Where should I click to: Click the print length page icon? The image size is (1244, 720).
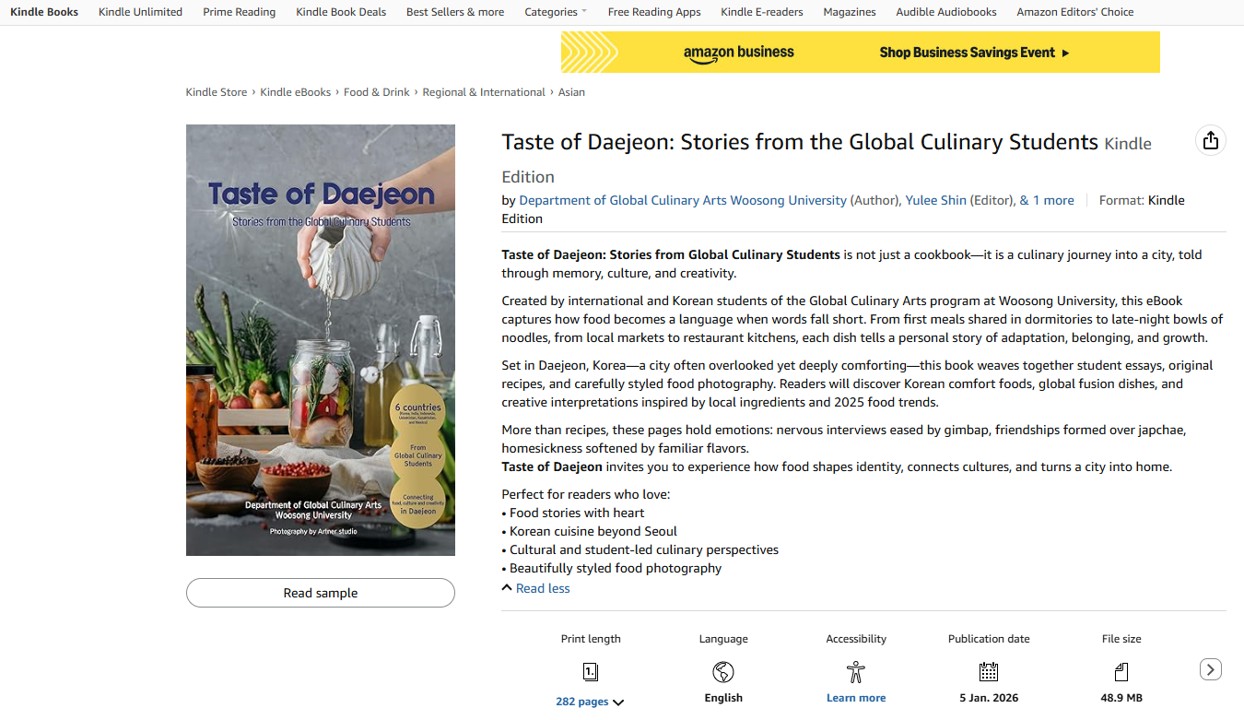pyautogui.click(x=590, y=672)
